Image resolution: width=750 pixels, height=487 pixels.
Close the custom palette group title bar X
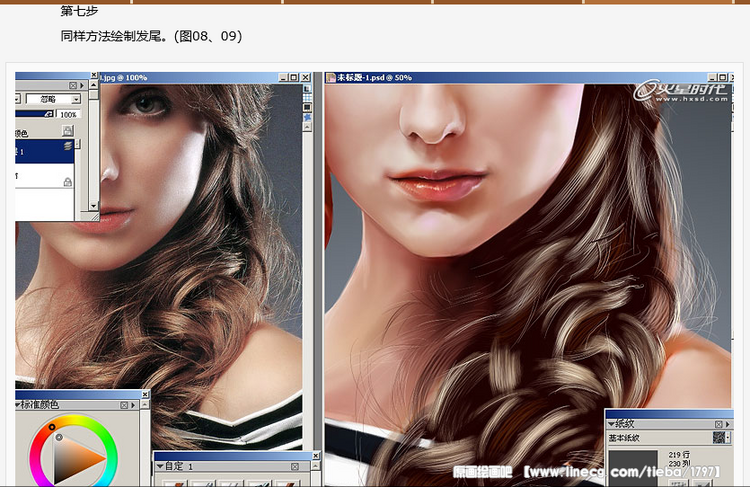tap(316, 456)
